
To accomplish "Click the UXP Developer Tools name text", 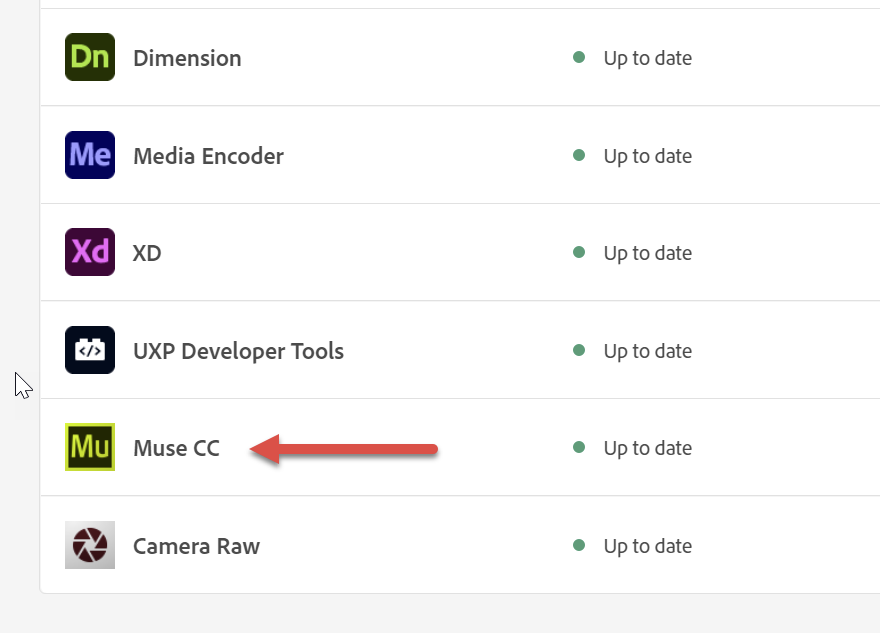I will click(238, 351).
